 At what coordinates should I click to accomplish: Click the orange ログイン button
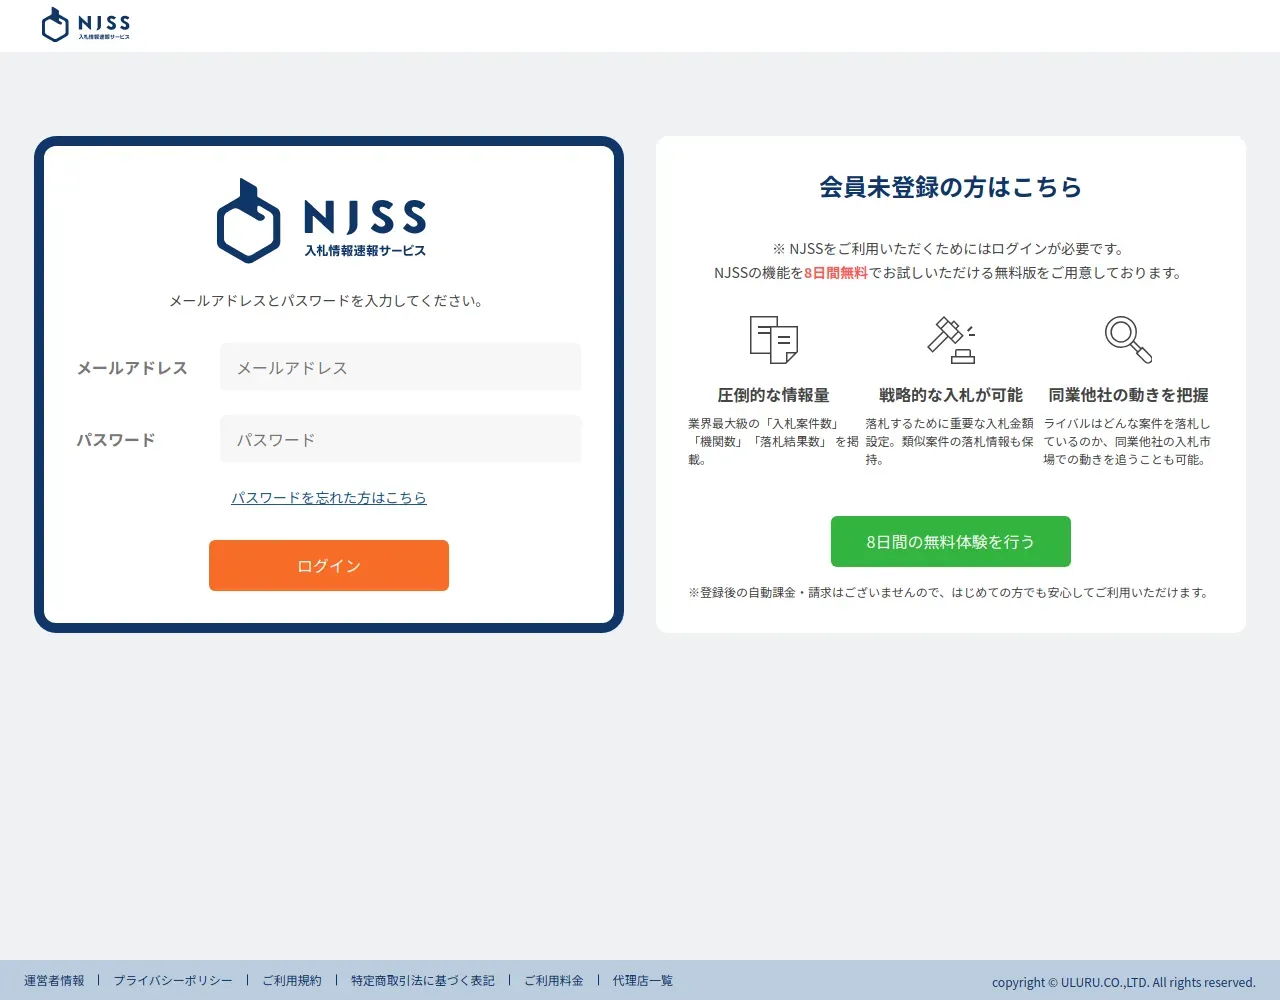click(x=329, y=566)
